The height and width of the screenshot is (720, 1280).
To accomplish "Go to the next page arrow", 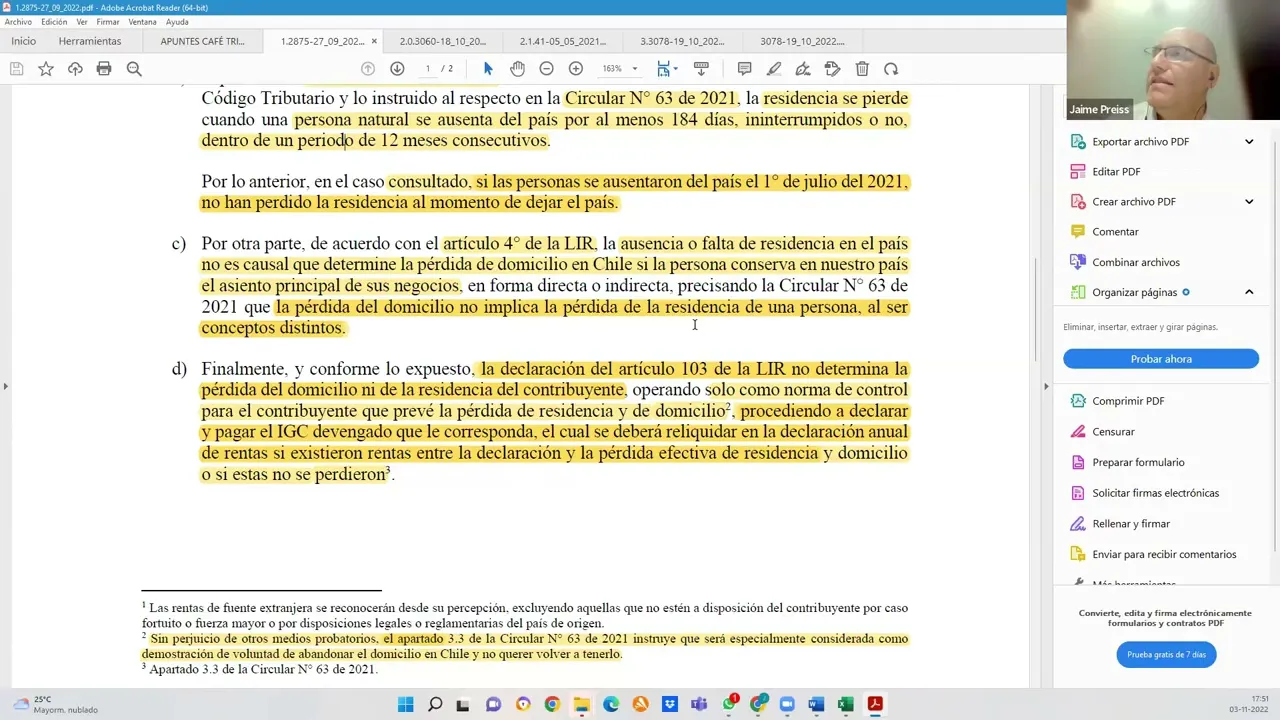I will [397, 68].
